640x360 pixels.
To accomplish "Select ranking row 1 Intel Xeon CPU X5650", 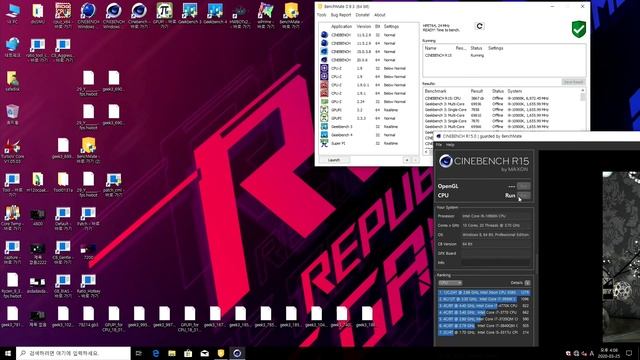I will 484,292.
